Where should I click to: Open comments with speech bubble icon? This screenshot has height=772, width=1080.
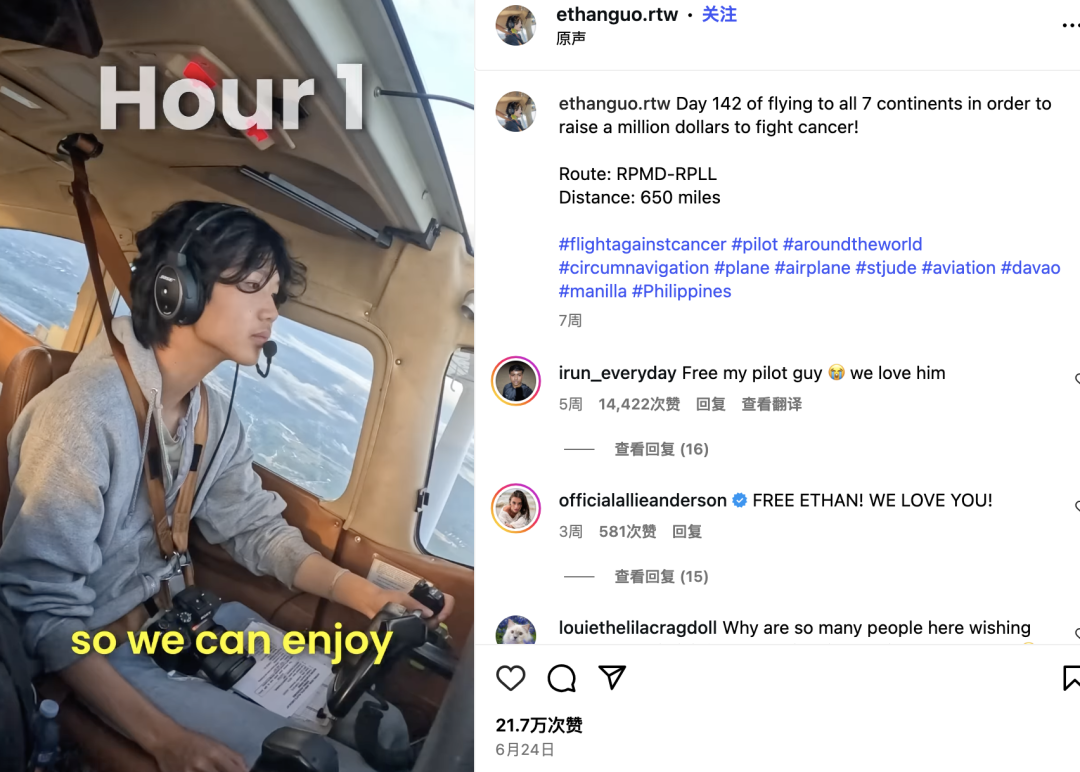561,678
